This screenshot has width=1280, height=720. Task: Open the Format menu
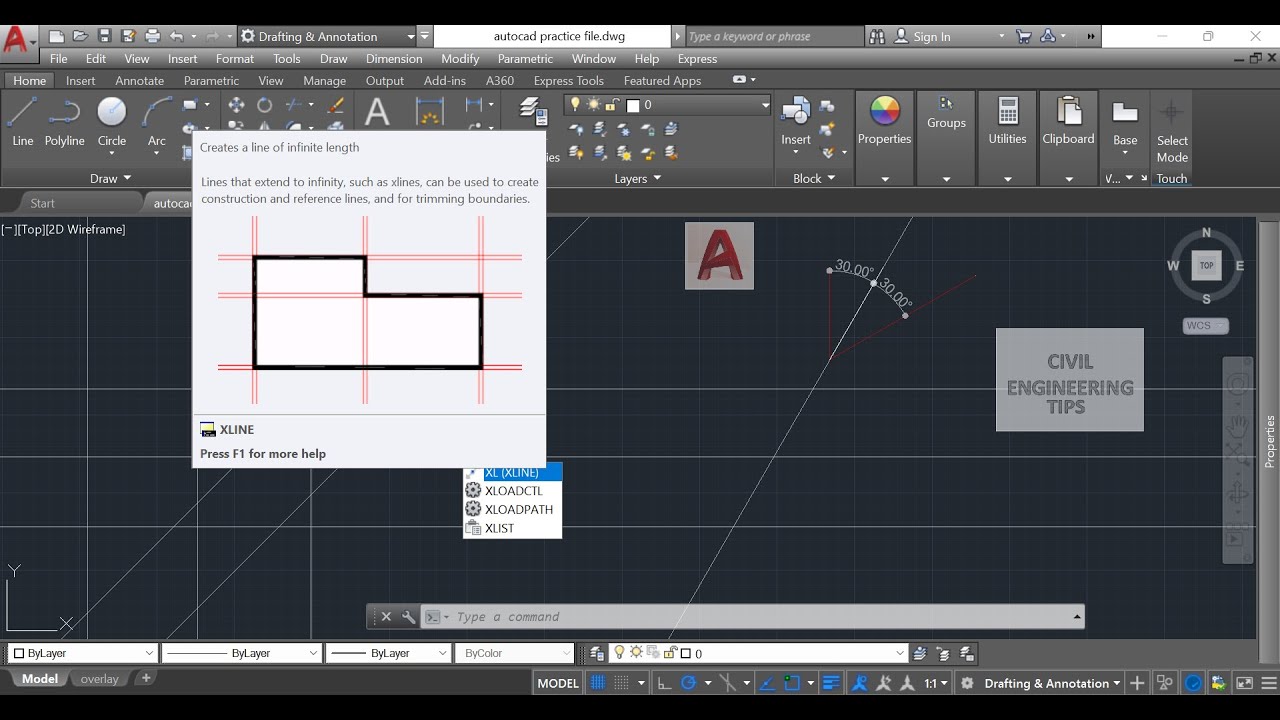[235, 59]
